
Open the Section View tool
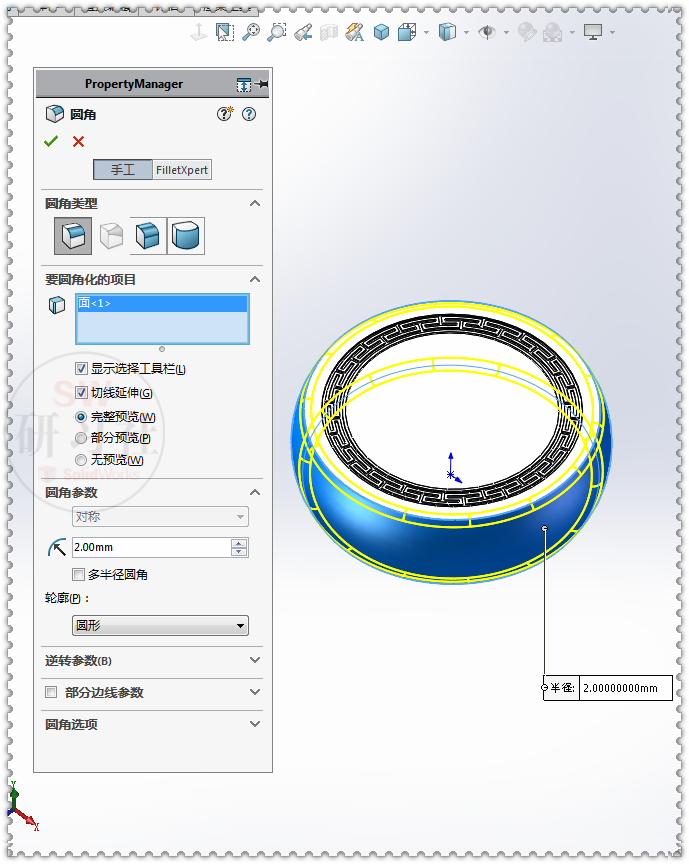[329, 33]
